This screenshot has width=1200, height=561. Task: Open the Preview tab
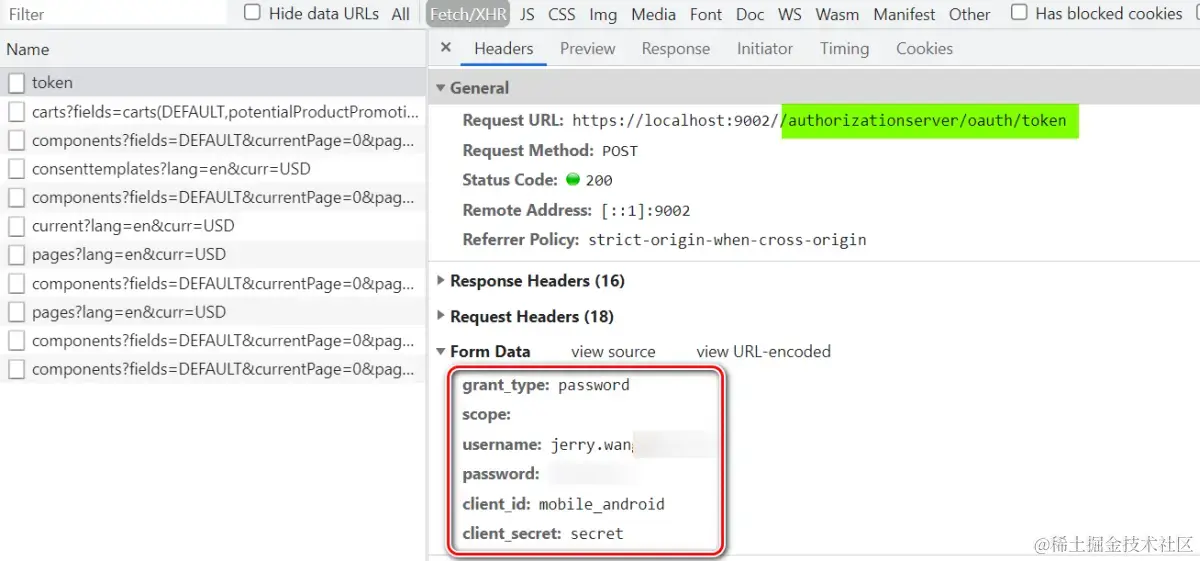coord(588,48)
